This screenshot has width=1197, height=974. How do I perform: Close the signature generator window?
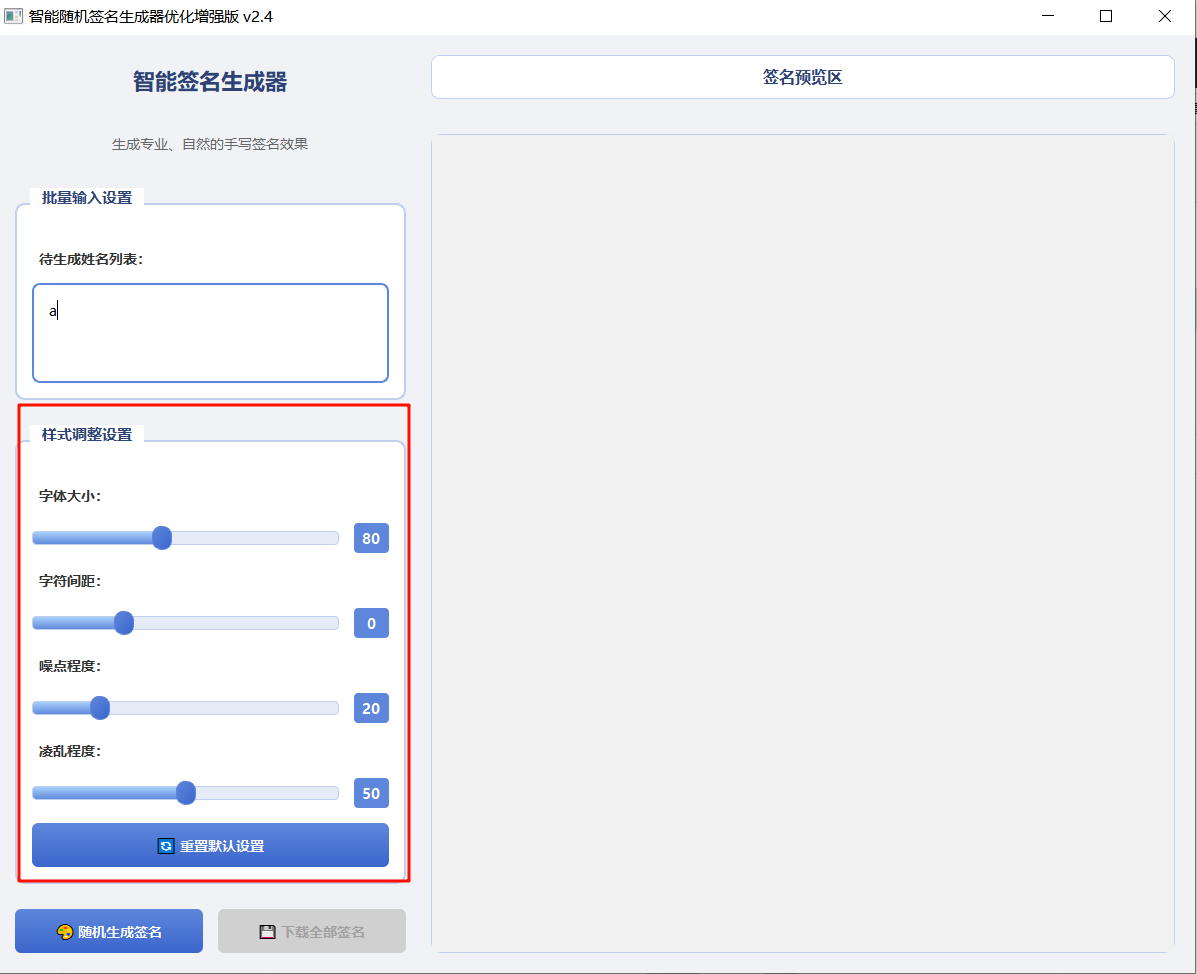[x=1164, y=17]
